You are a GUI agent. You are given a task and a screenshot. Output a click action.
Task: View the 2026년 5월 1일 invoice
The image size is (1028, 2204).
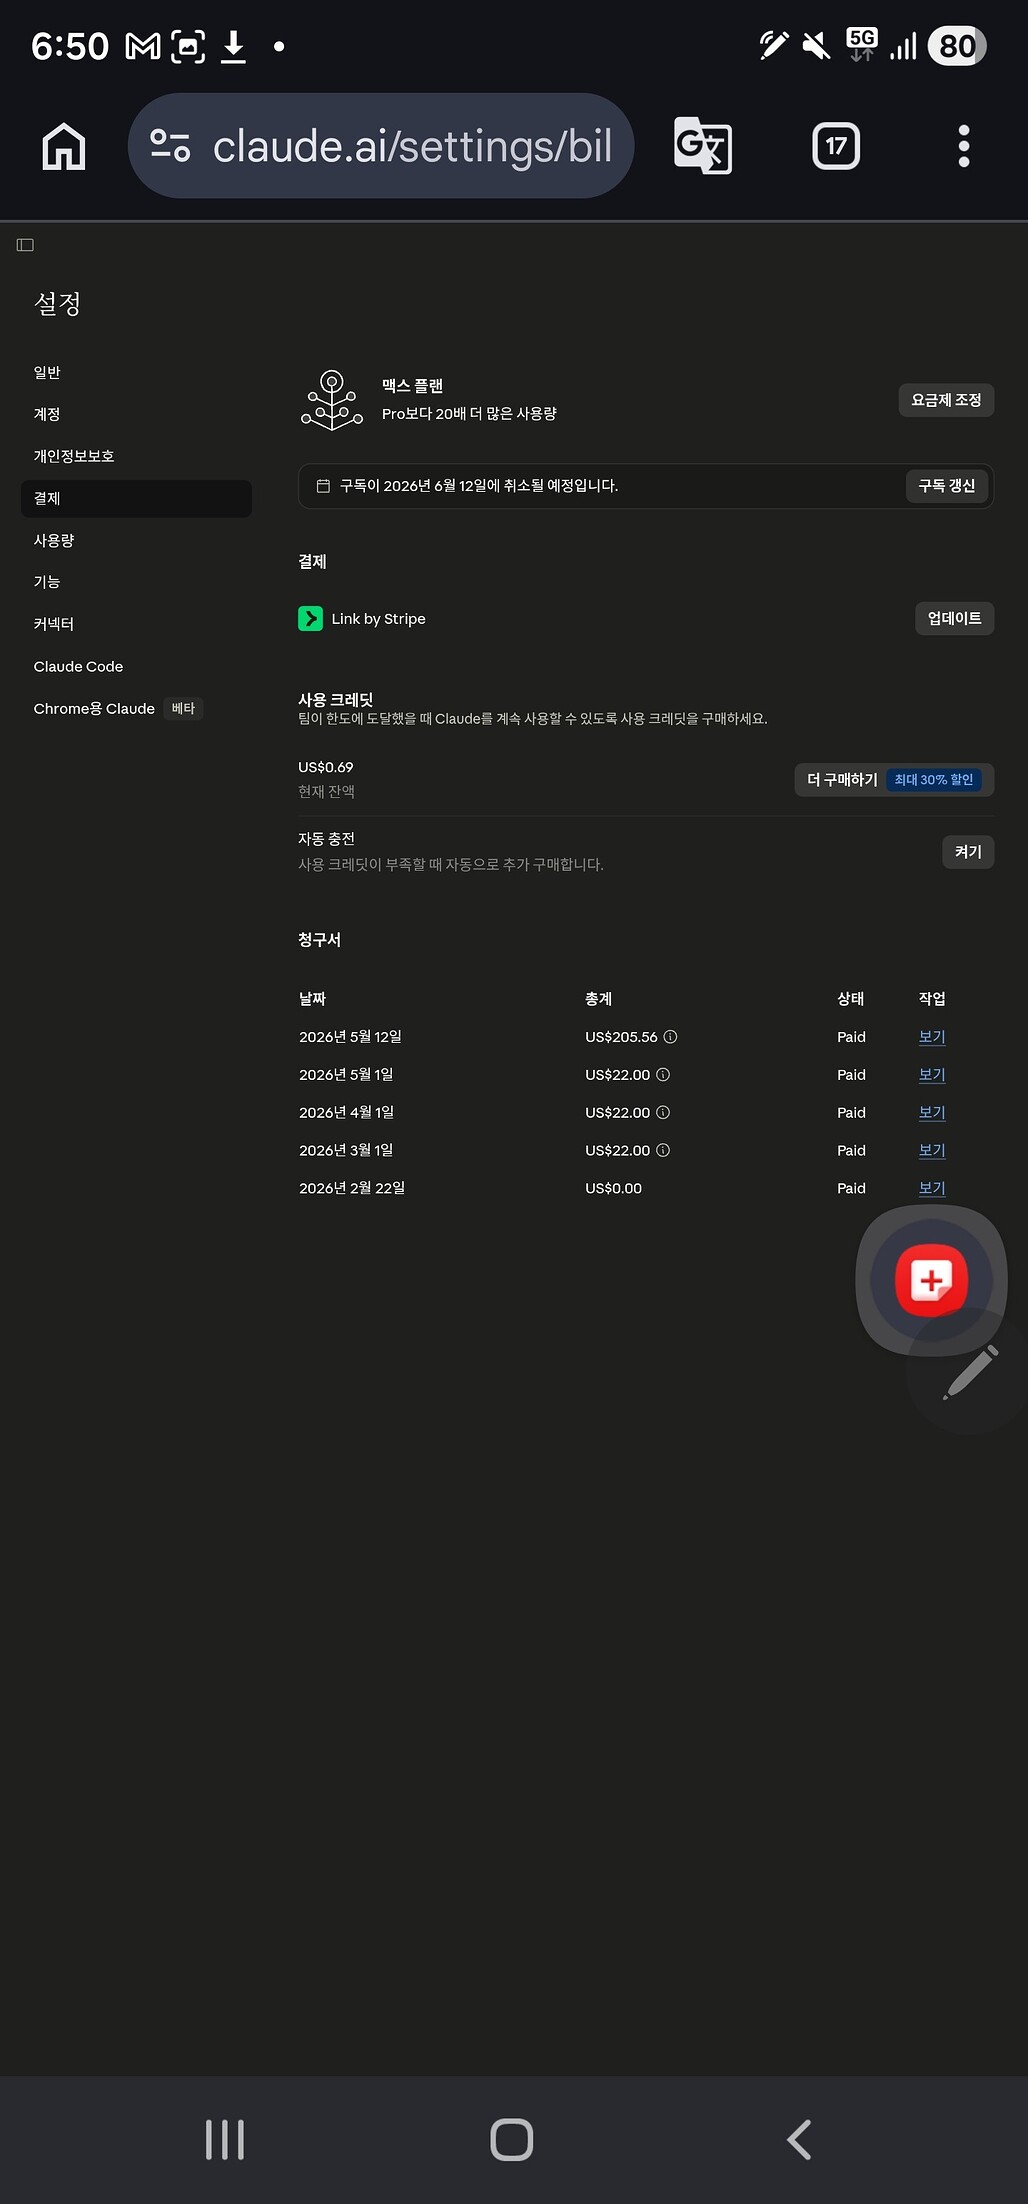tap(932, 1075)
